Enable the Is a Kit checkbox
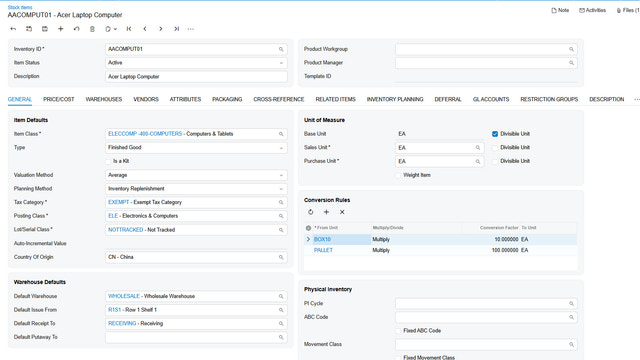 (x=108, y=161)
